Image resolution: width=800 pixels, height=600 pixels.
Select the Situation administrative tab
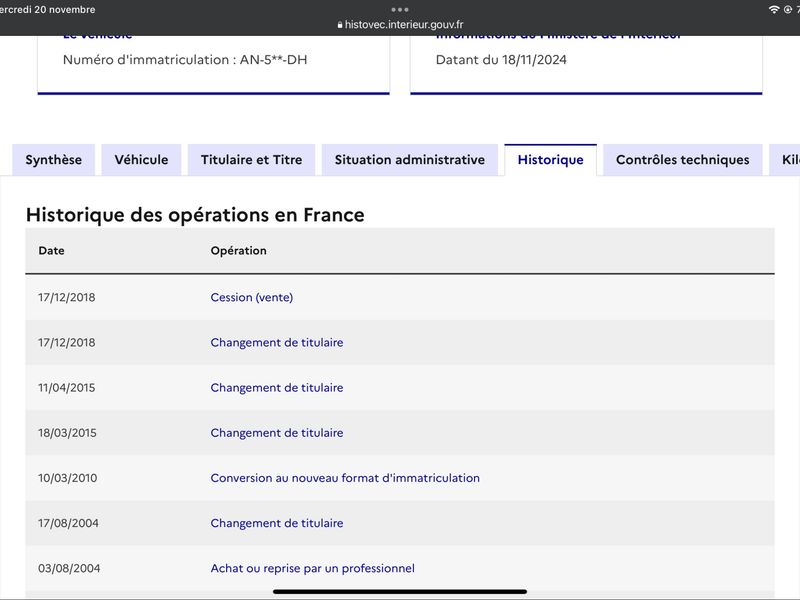pos(410,160)
